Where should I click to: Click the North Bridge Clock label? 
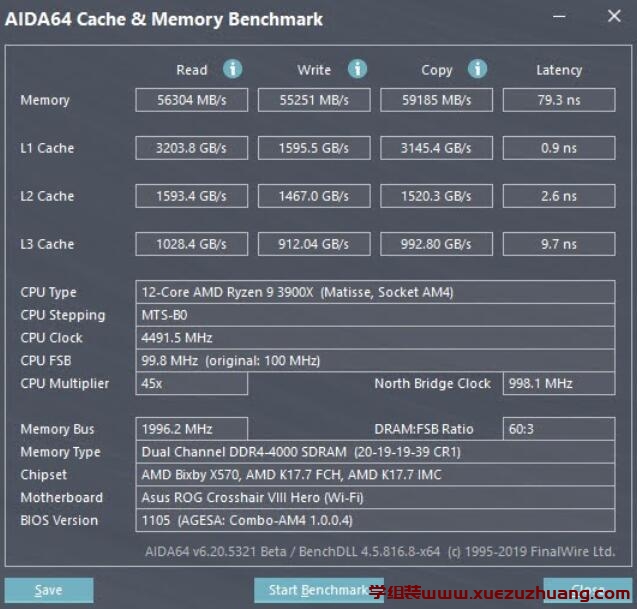coord(433,384)
